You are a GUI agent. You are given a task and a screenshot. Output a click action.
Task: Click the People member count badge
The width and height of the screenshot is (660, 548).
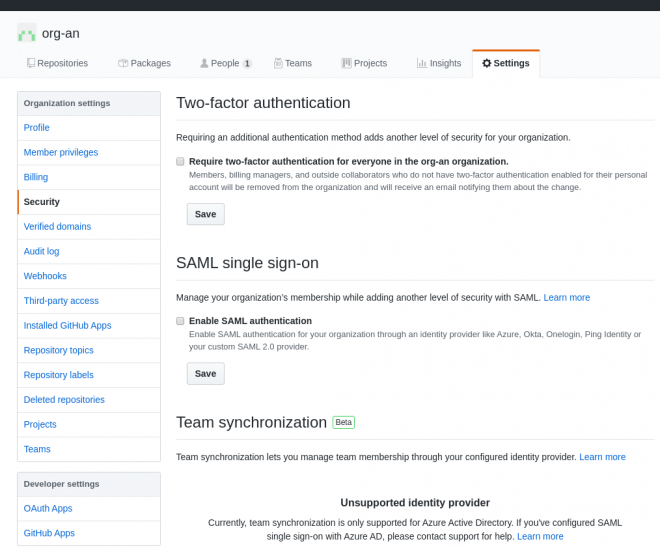coord(247,64)
